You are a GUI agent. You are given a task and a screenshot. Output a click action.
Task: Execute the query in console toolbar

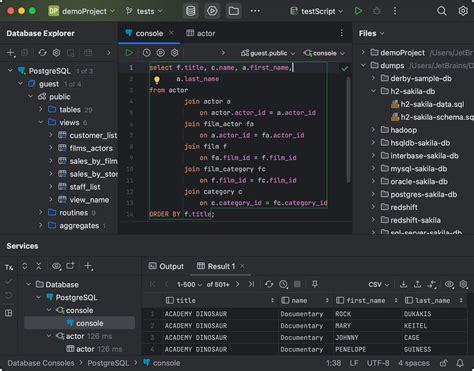pos(129,53)
